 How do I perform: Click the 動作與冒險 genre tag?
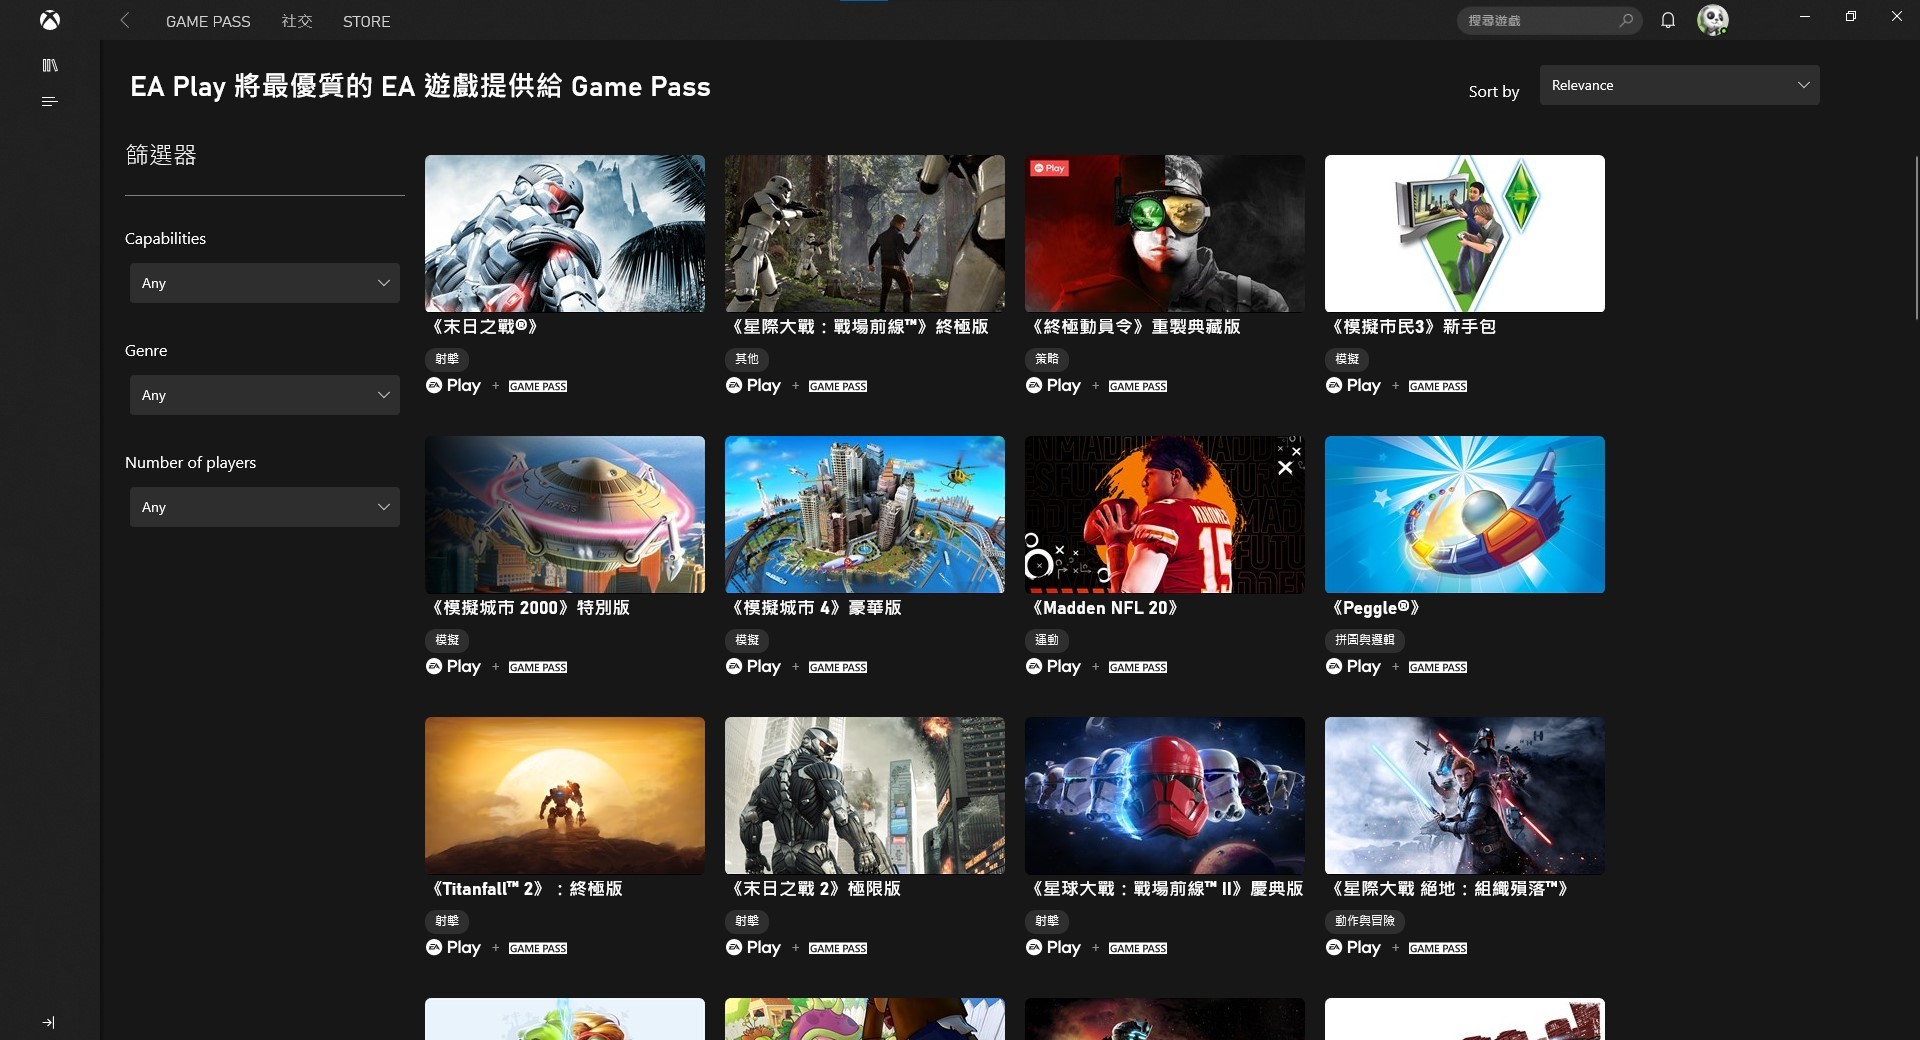point(1365,921)
